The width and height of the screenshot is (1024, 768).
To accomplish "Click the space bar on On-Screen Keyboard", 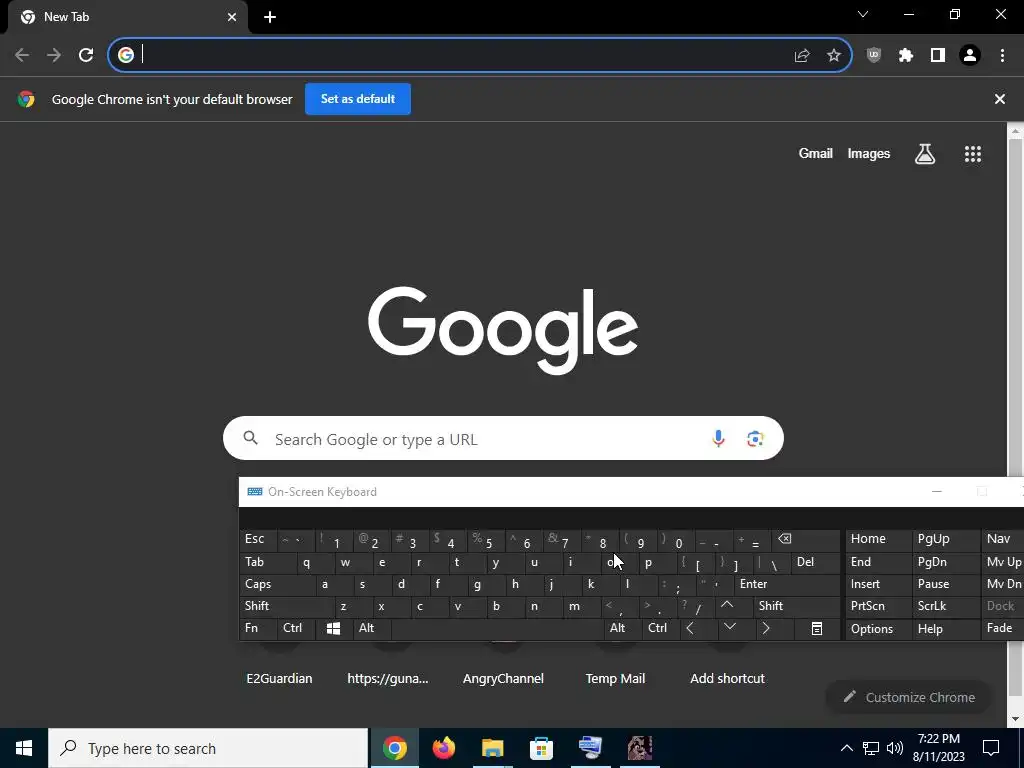I will (498, 629).
